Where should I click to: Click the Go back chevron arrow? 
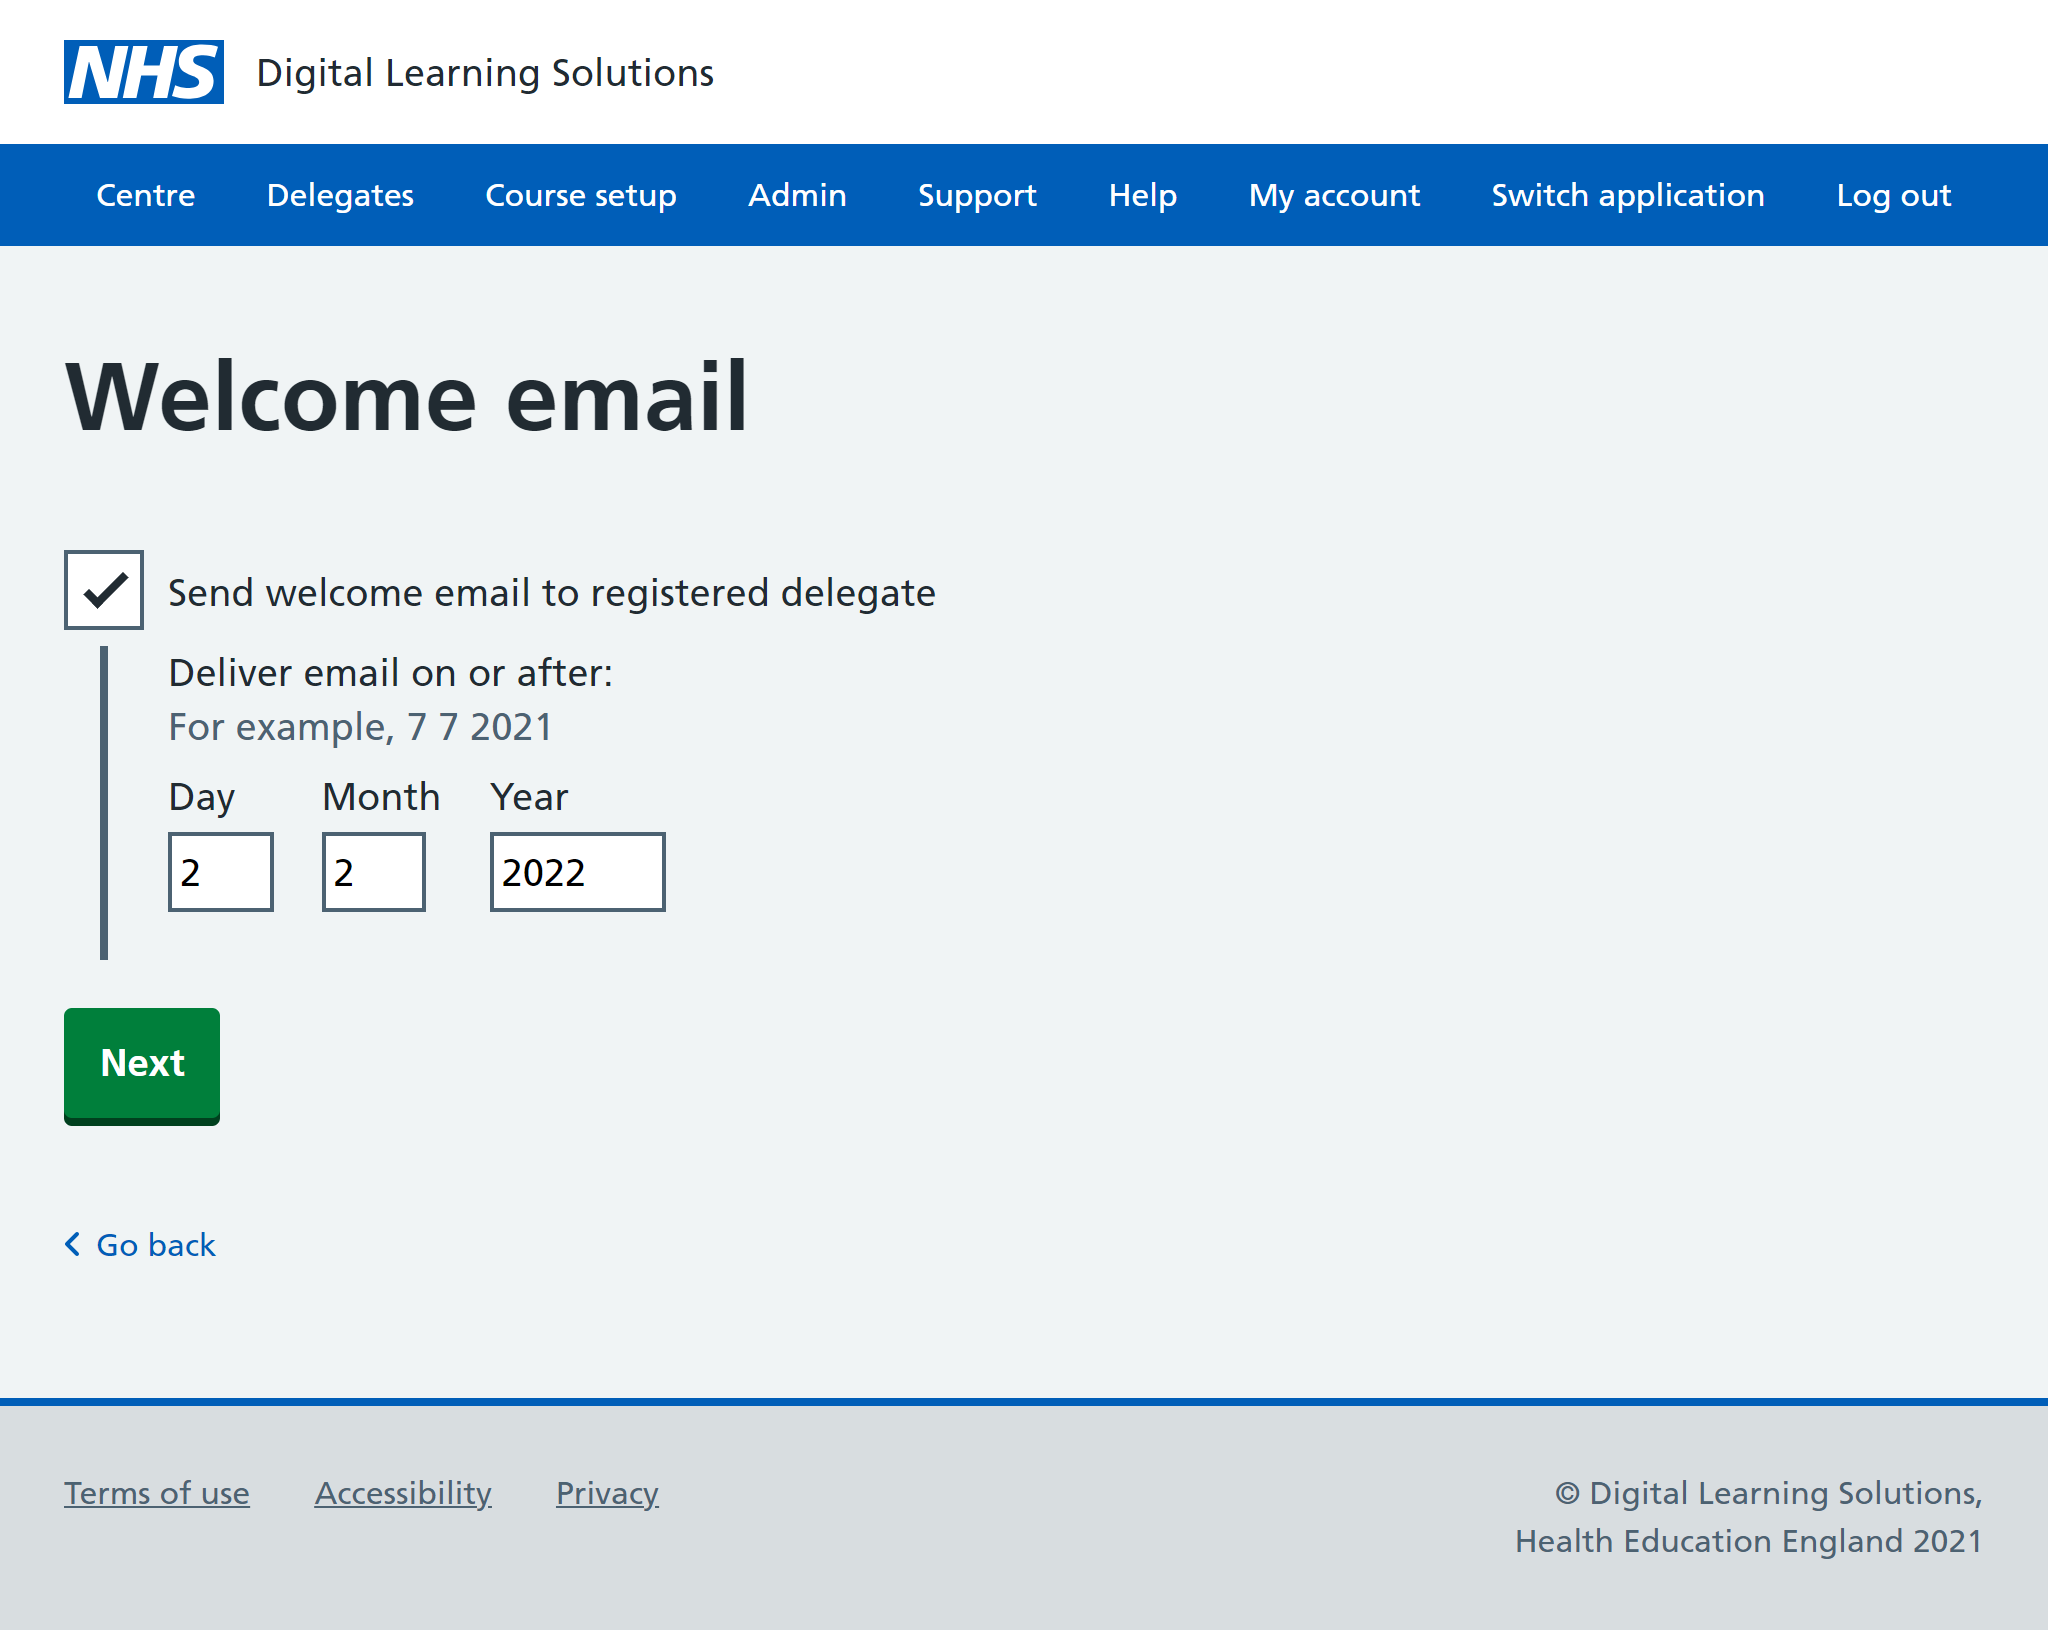[72, 1244]
